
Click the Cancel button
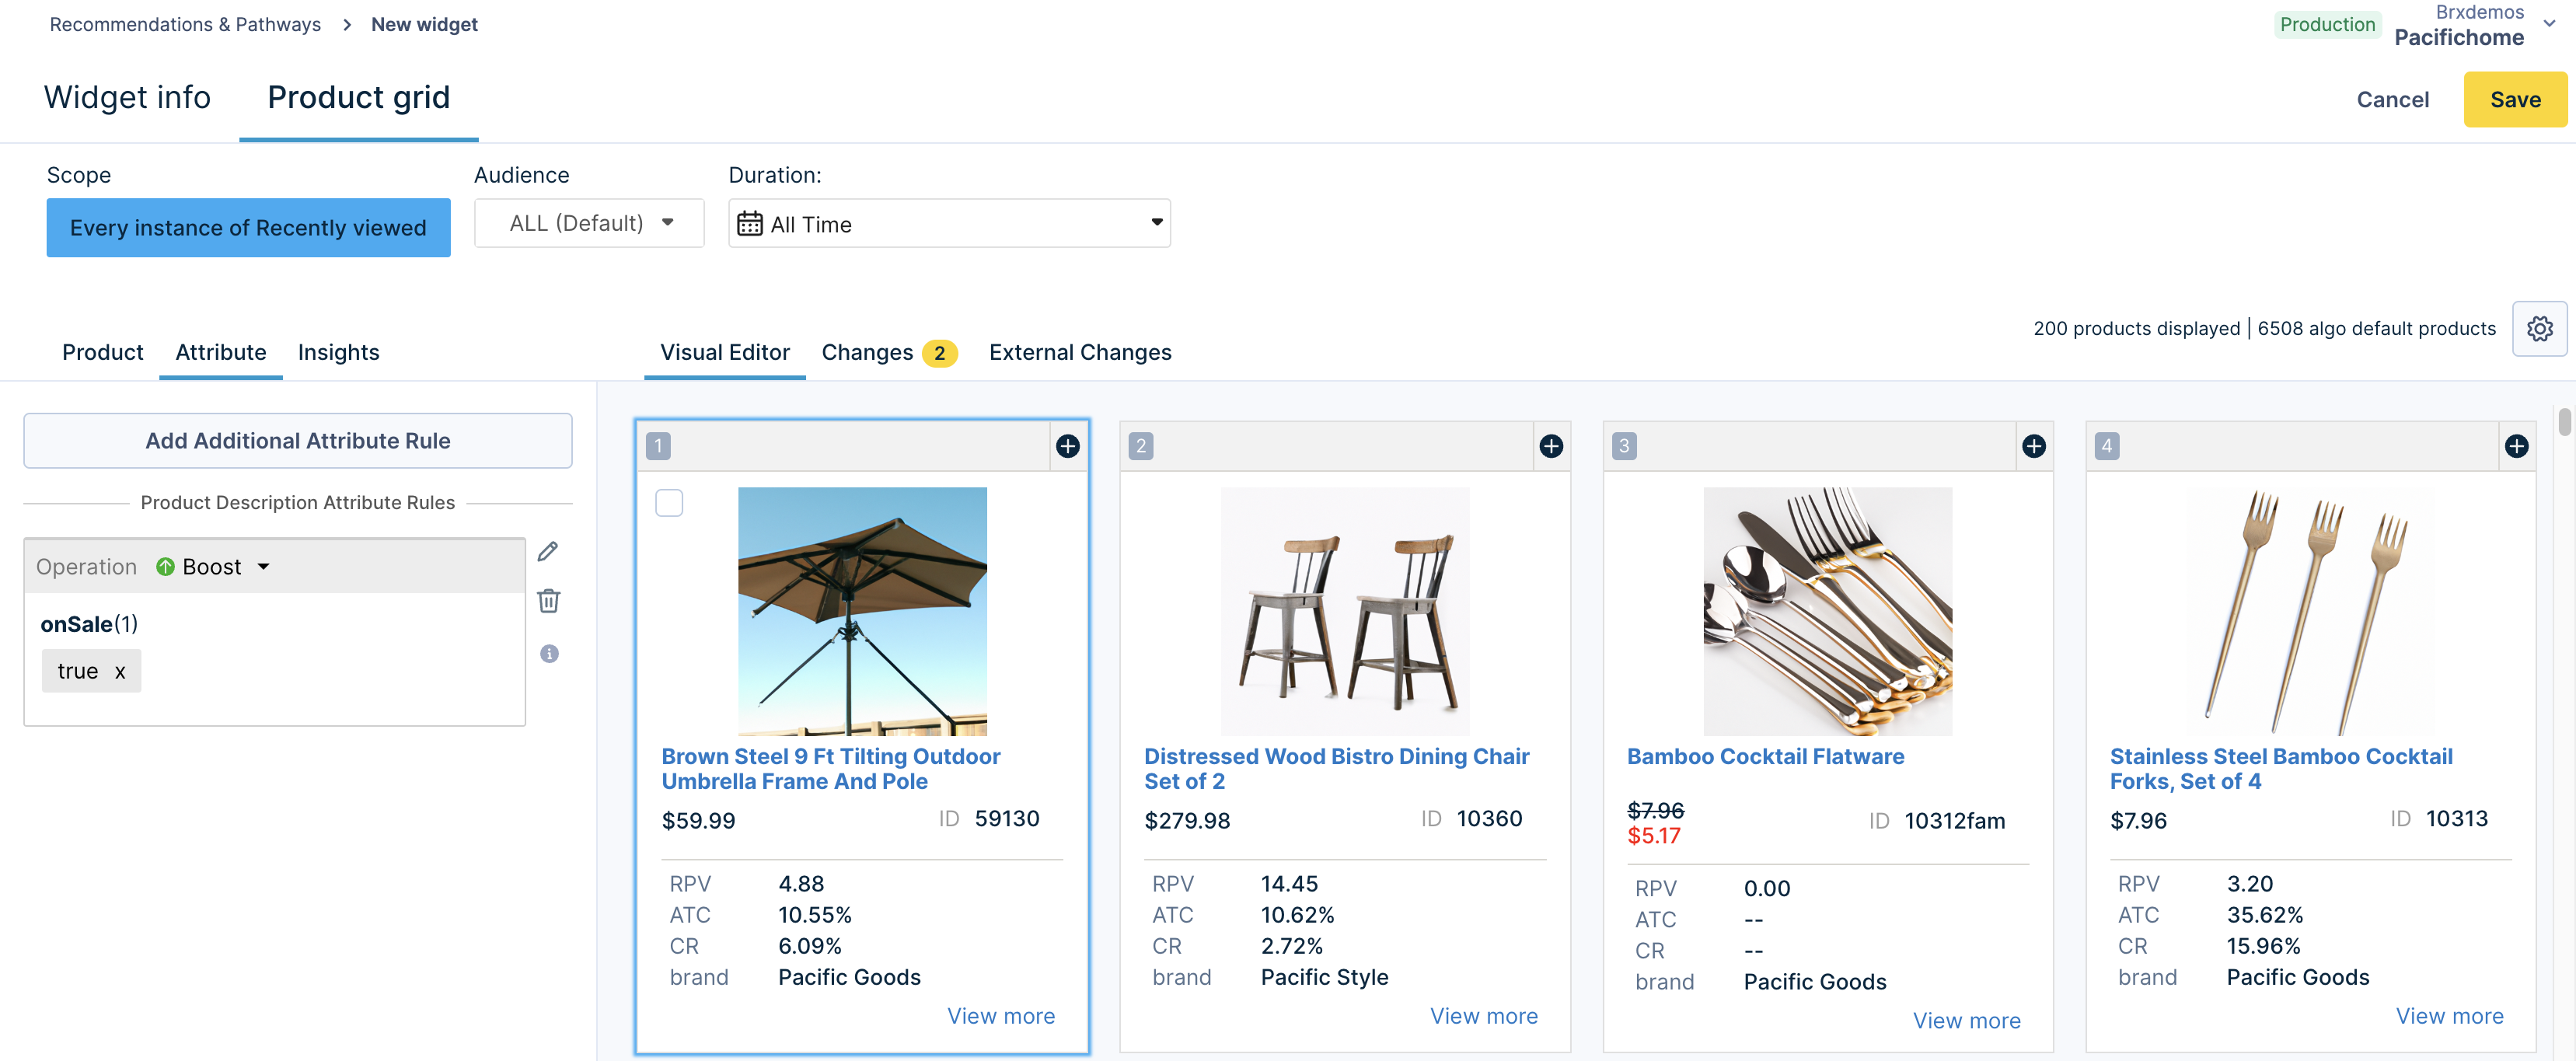coord(2392,99)
